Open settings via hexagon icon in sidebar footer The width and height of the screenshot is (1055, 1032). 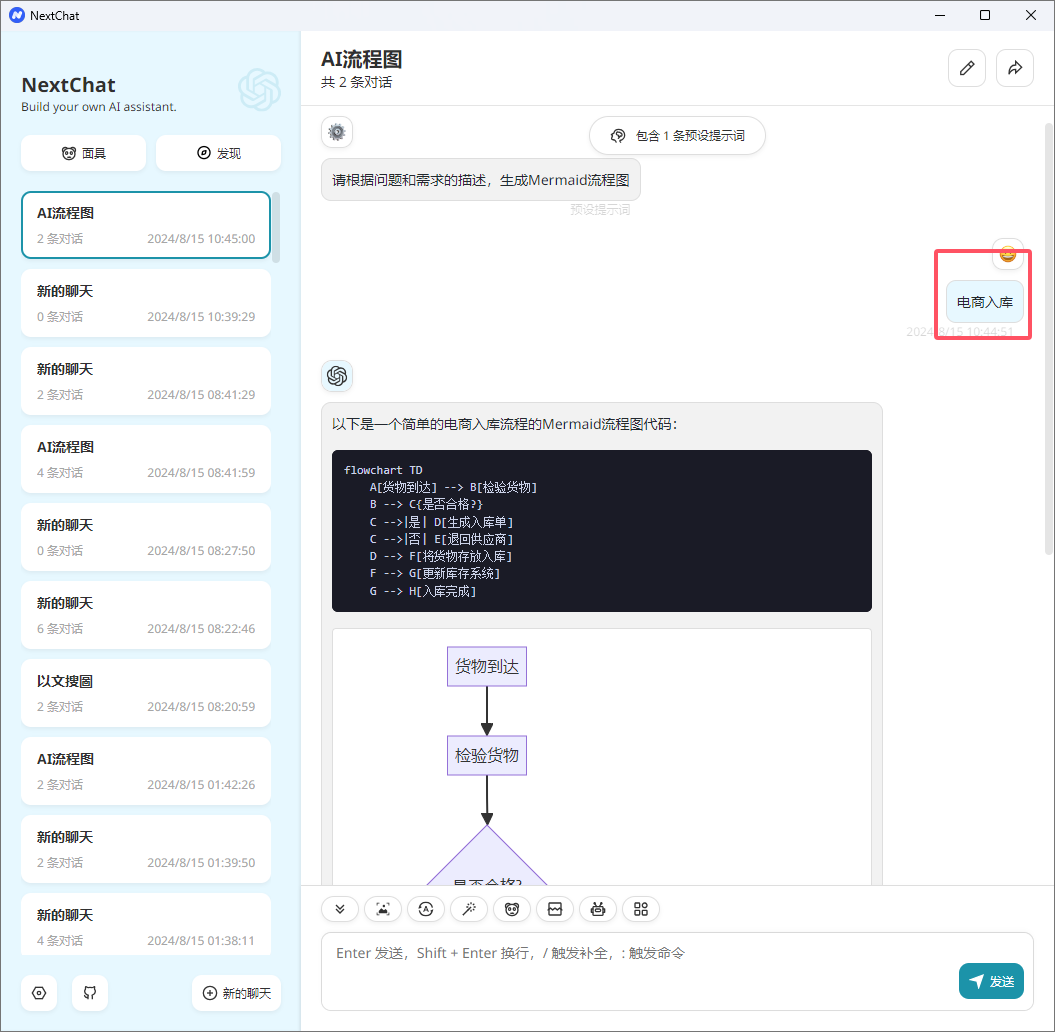(39, 993)
